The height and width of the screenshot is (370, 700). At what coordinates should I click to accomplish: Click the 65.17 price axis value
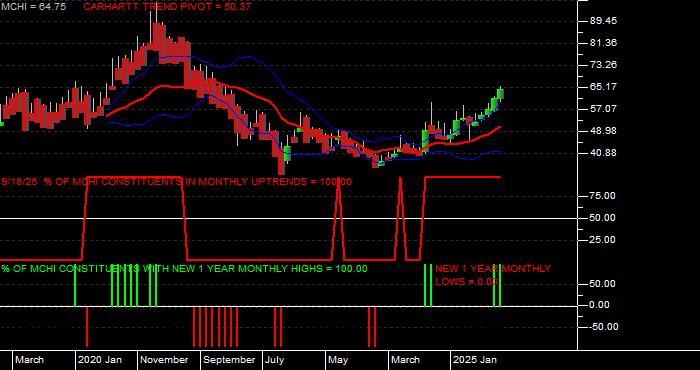click(603, 87)
